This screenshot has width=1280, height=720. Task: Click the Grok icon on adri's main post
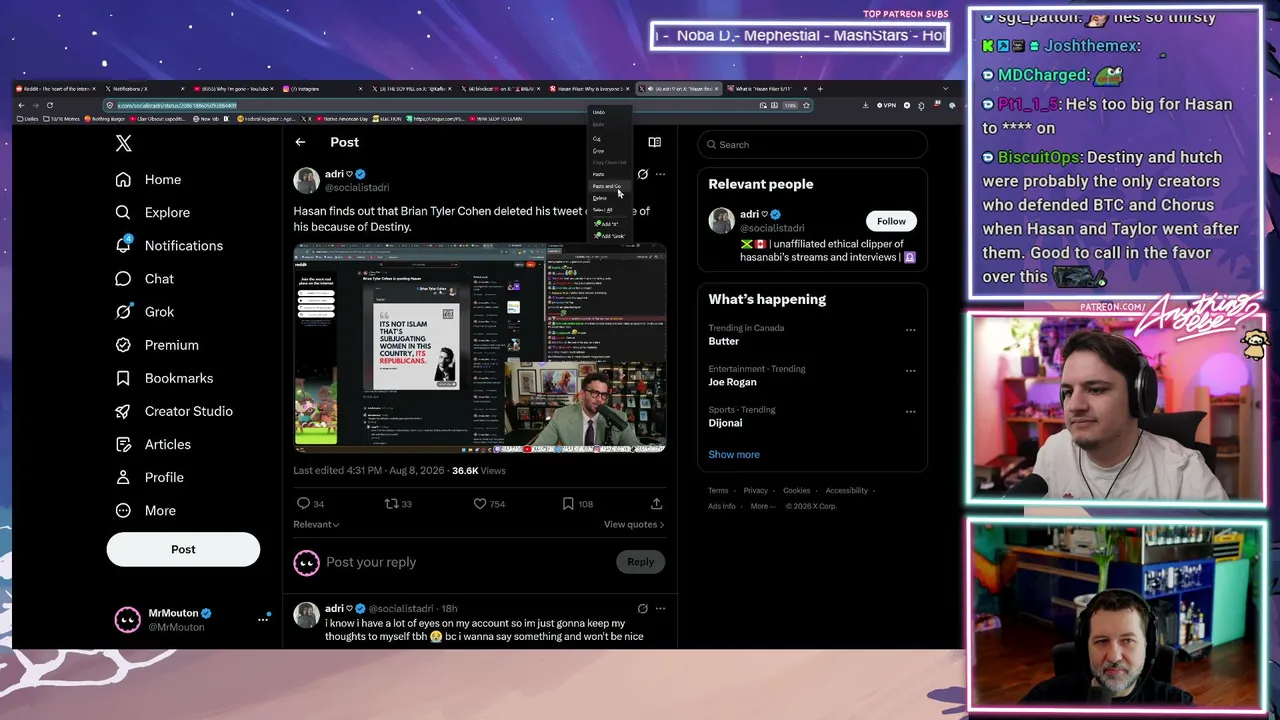[642, 174]
